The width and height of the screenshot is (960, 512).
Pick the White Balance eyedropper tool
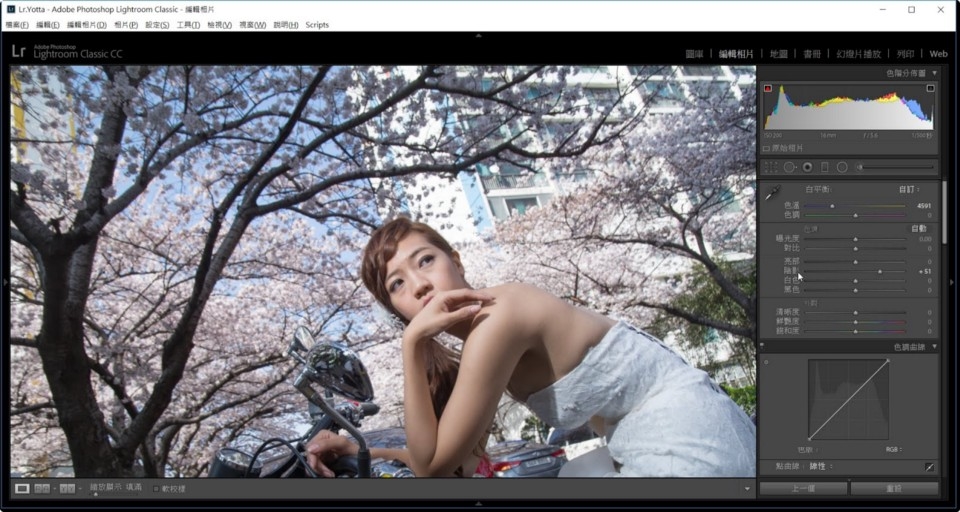(x=773, y=192)
